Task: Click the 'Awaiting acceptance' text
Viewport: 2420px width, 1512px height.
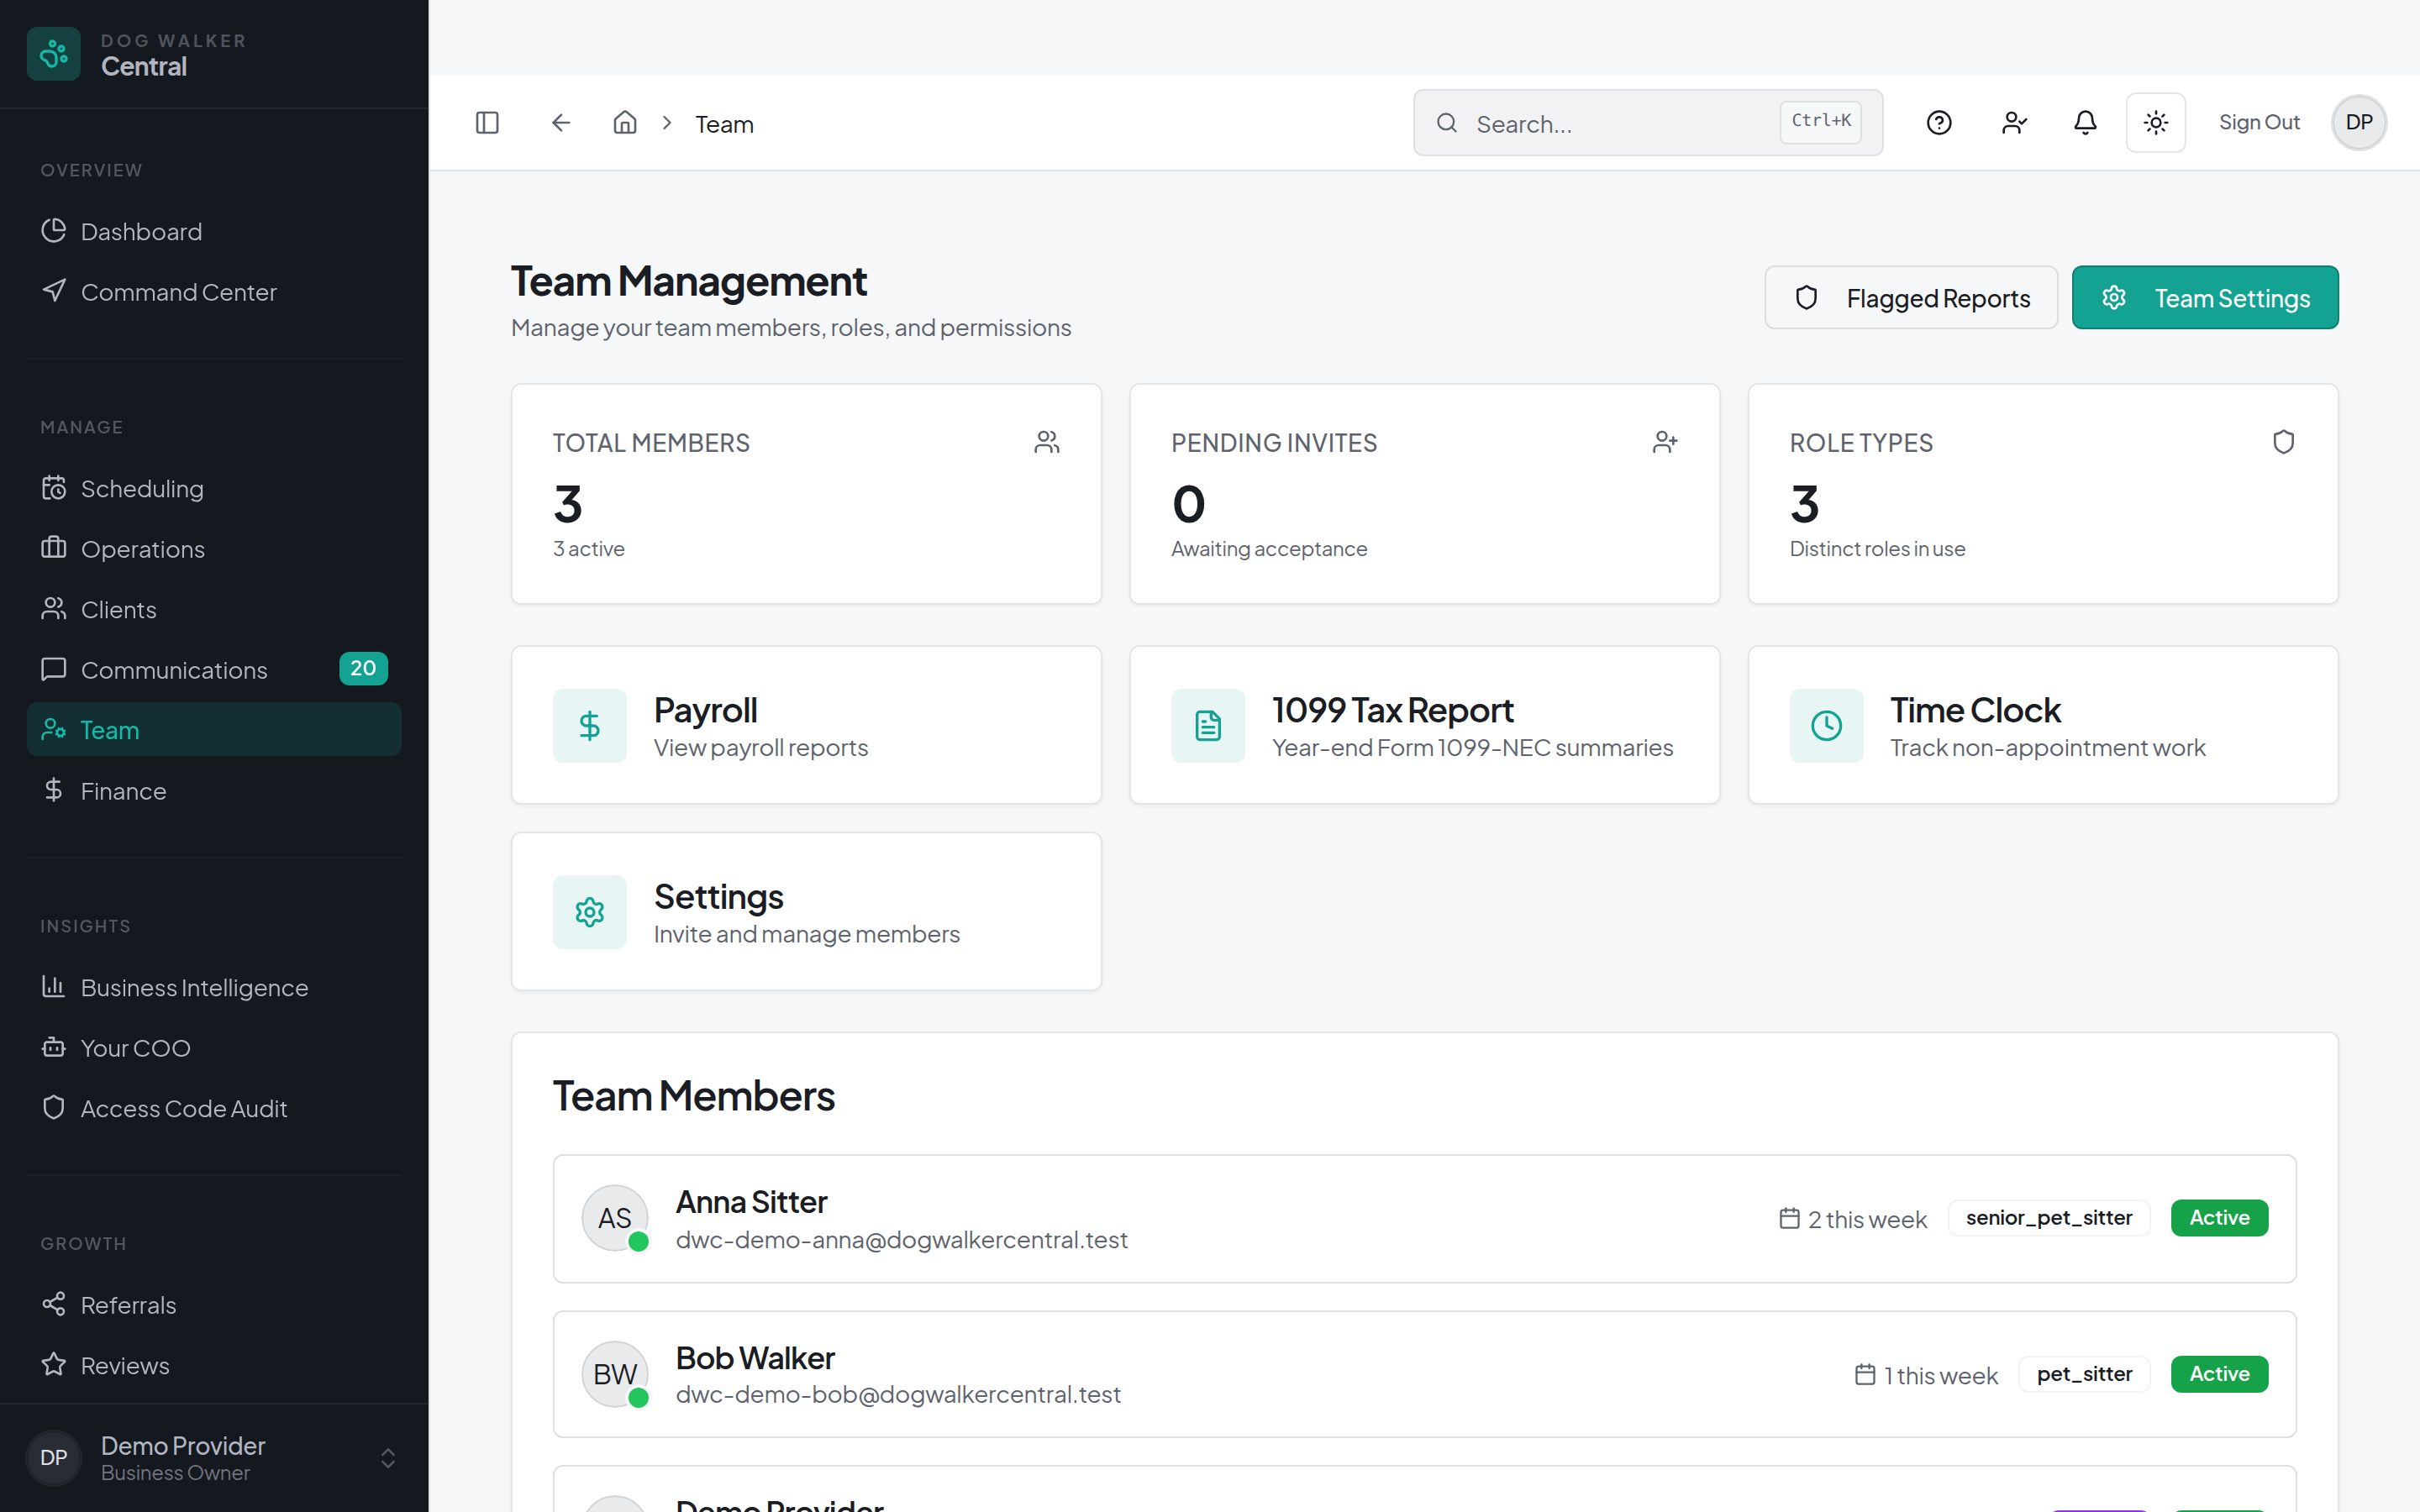Action: click(1268, 549)
